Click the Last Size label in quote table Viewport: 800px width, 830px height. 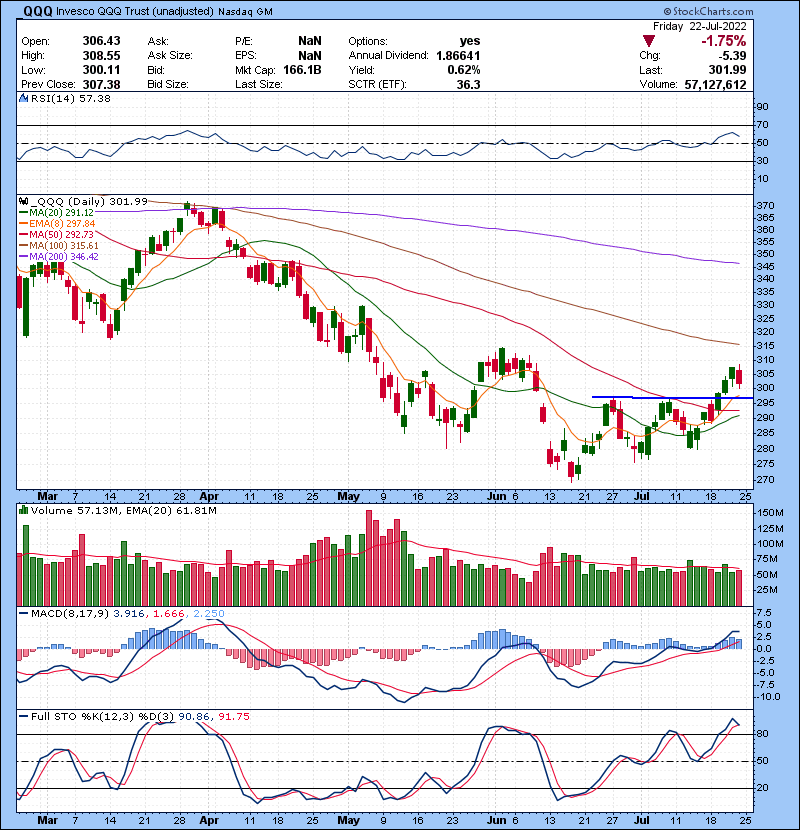(259, 84)
